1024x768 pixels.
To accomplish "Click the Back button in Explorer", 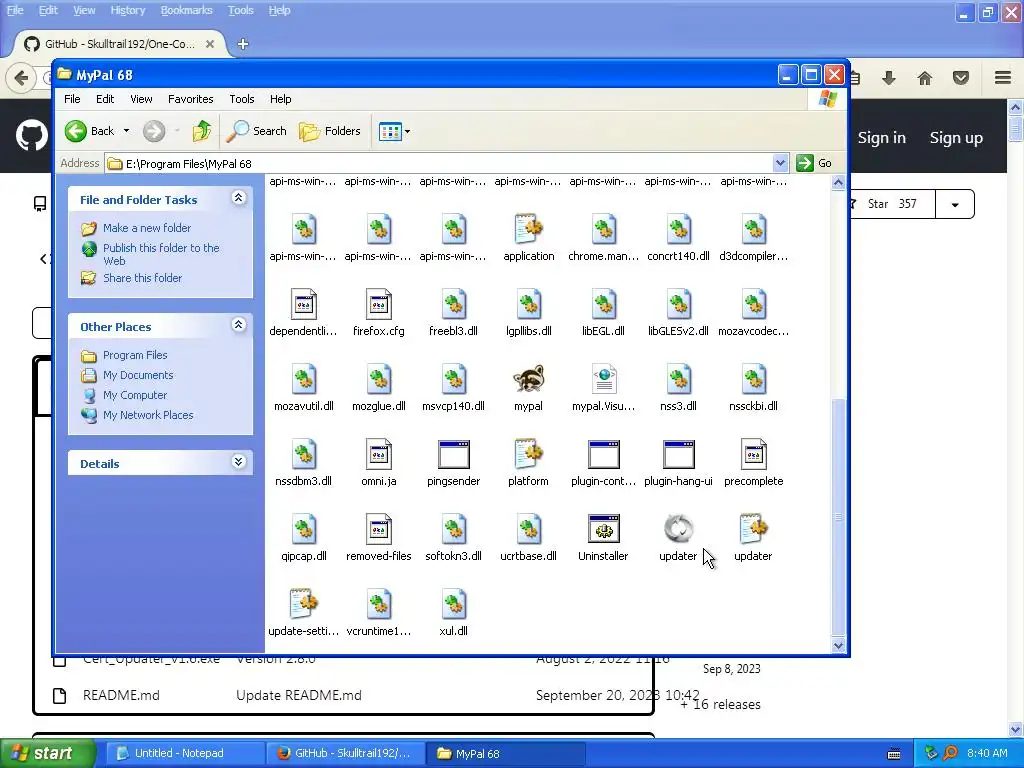I will point(89,131).
